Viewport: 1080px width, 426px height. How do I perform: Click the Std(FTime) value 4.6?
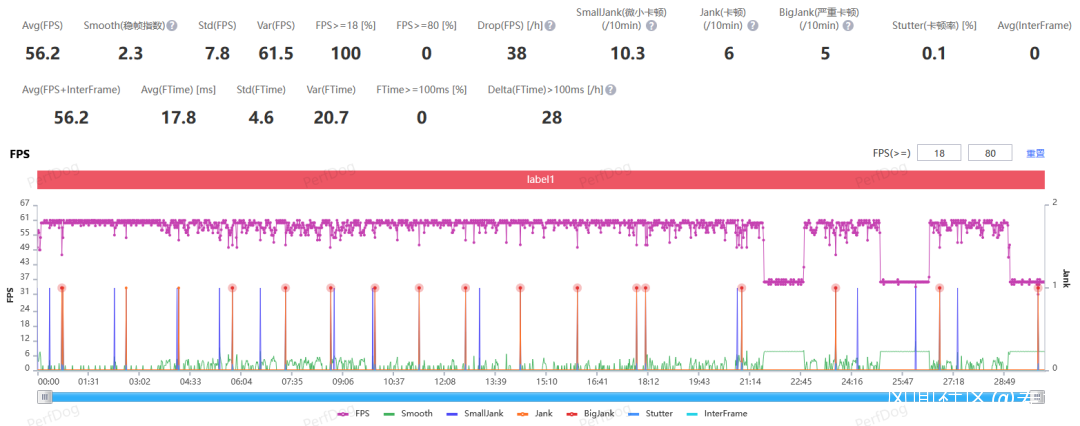[260, 118]
